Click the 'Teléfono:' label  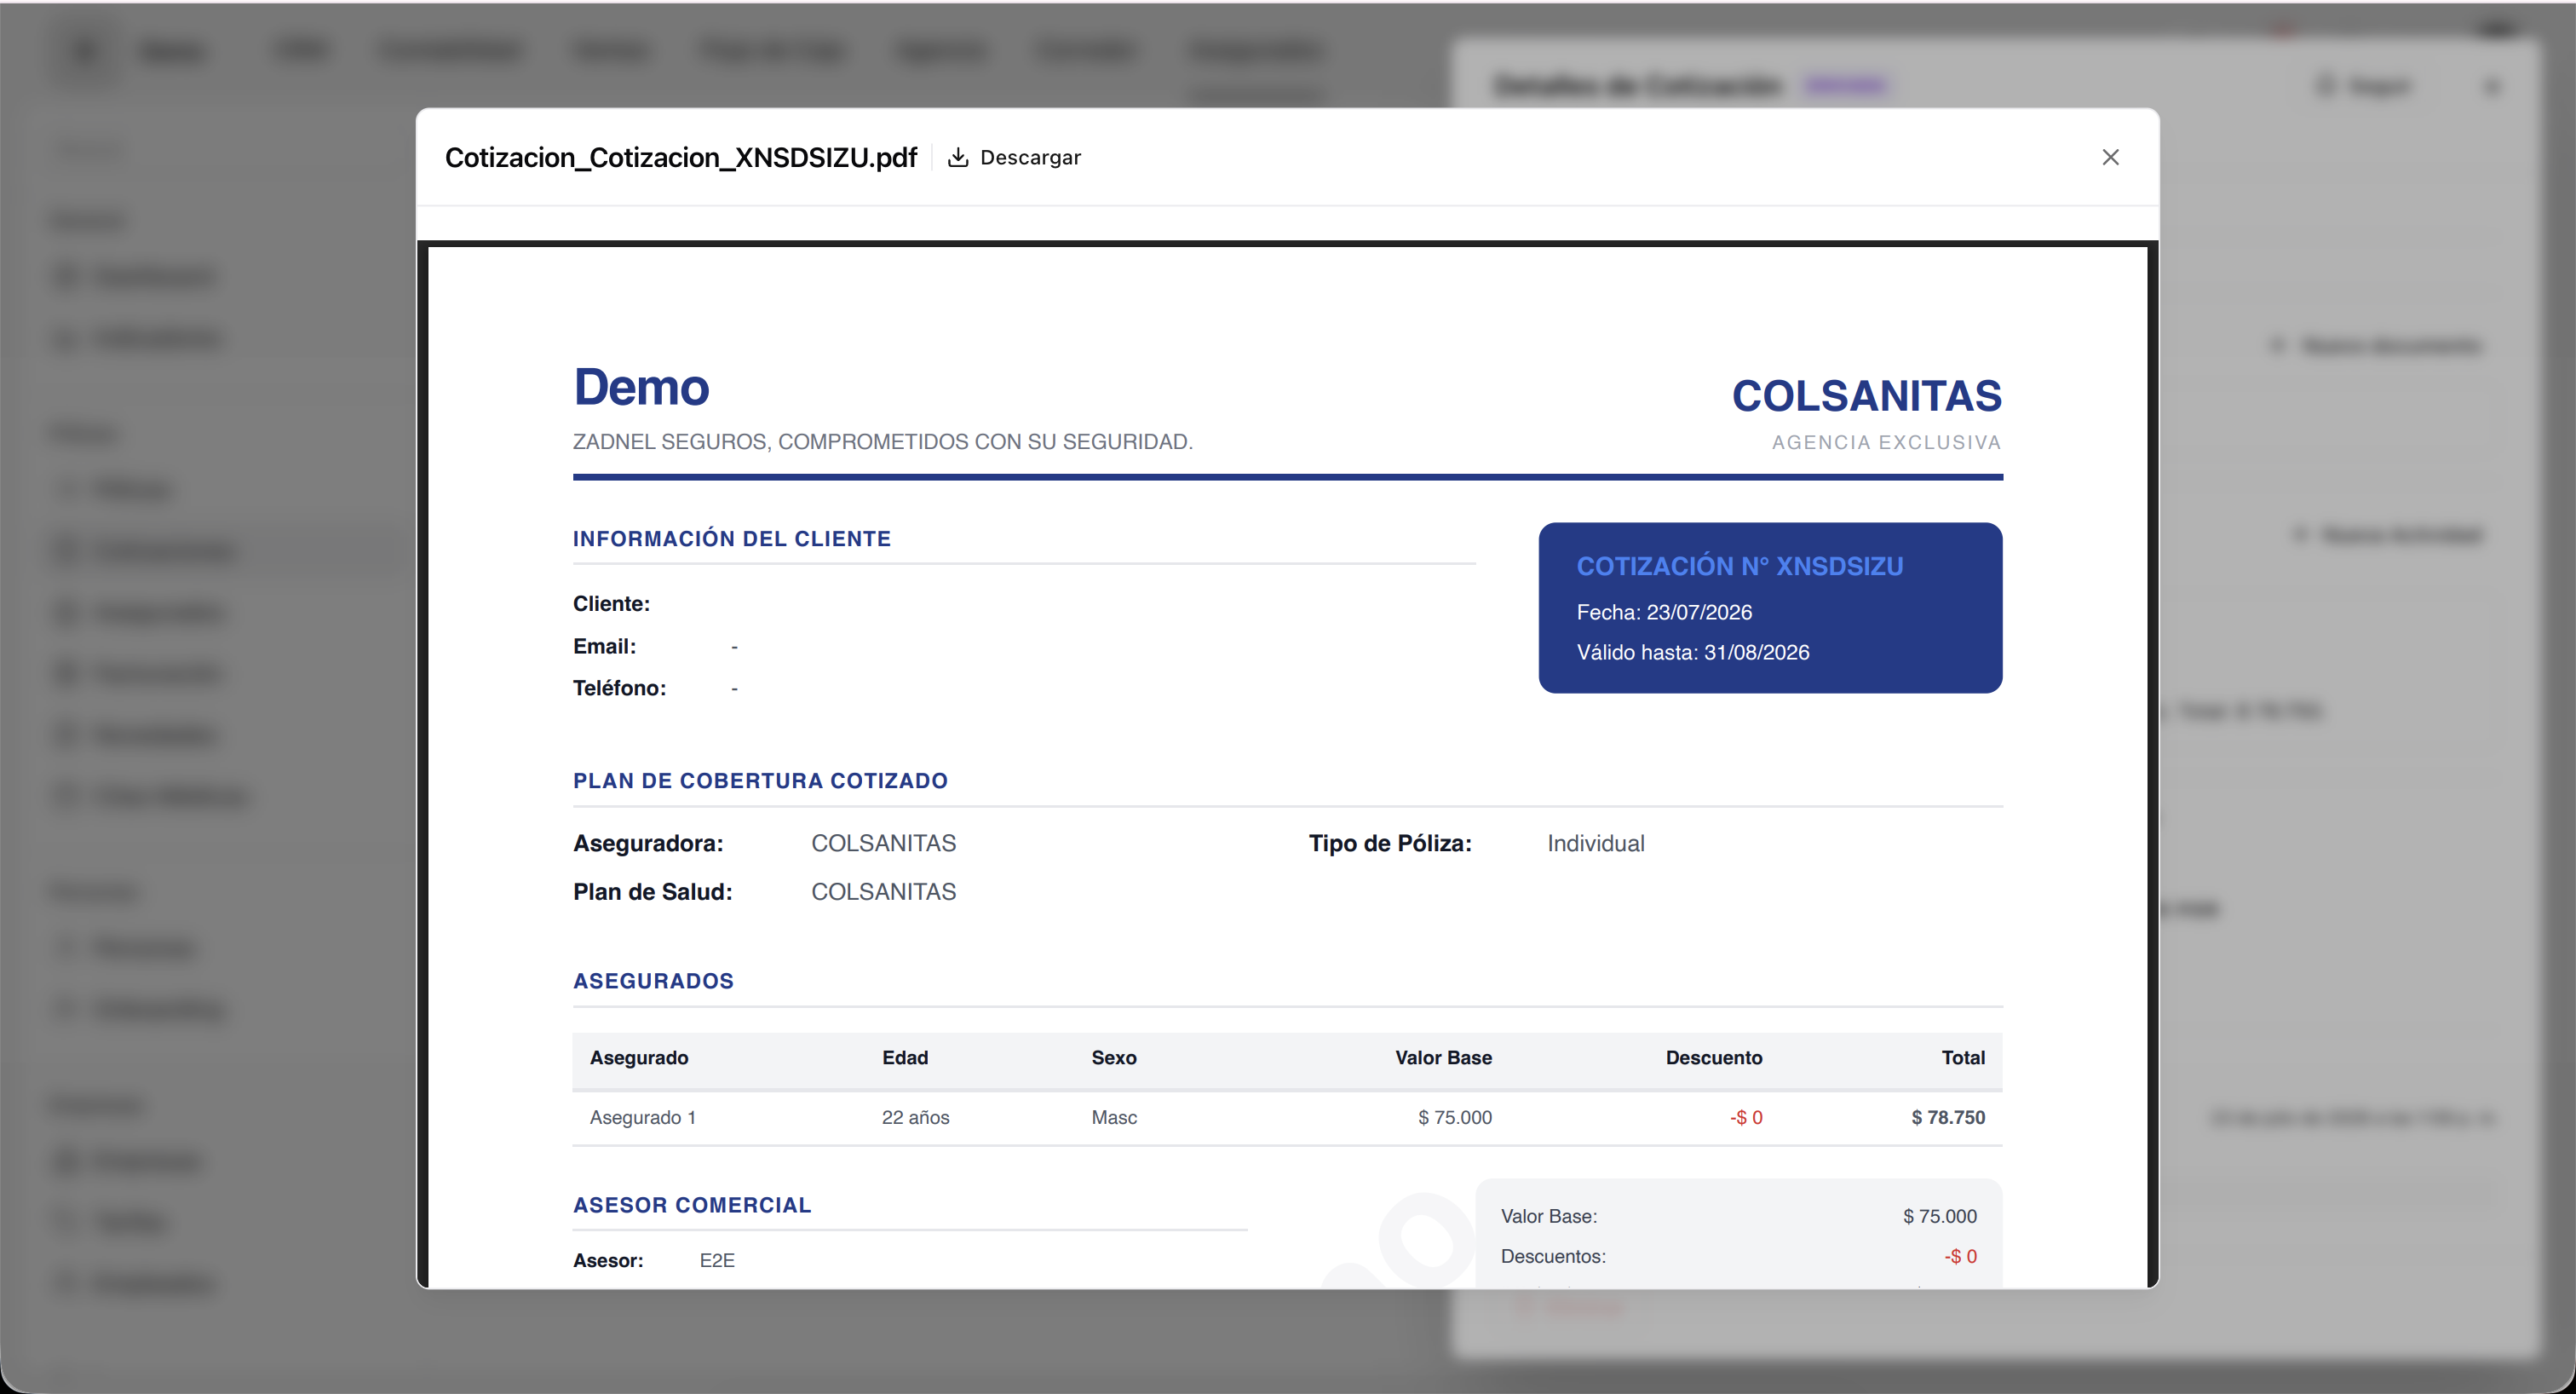pyautogui.click(x=619, y=688)
